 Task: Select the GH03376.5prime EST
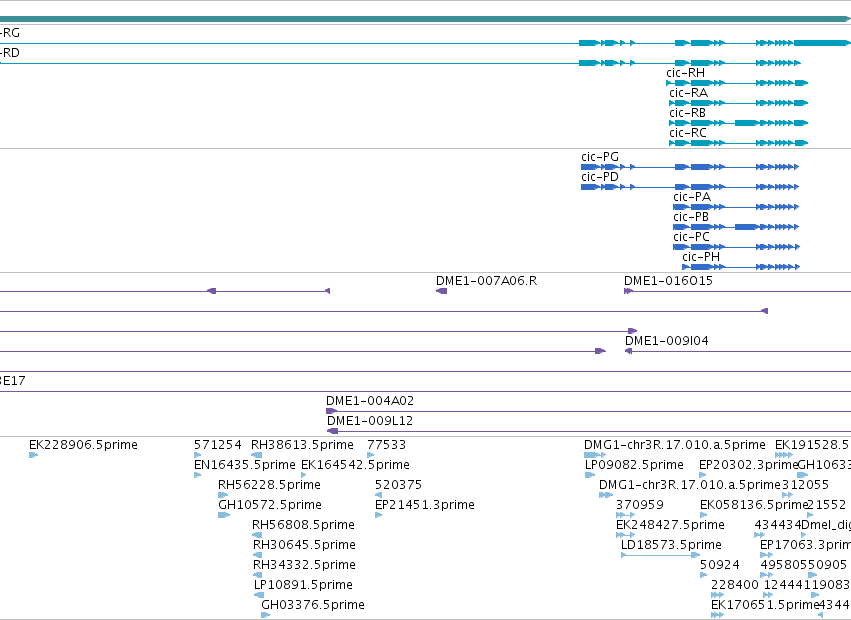(x=265, y=615)
